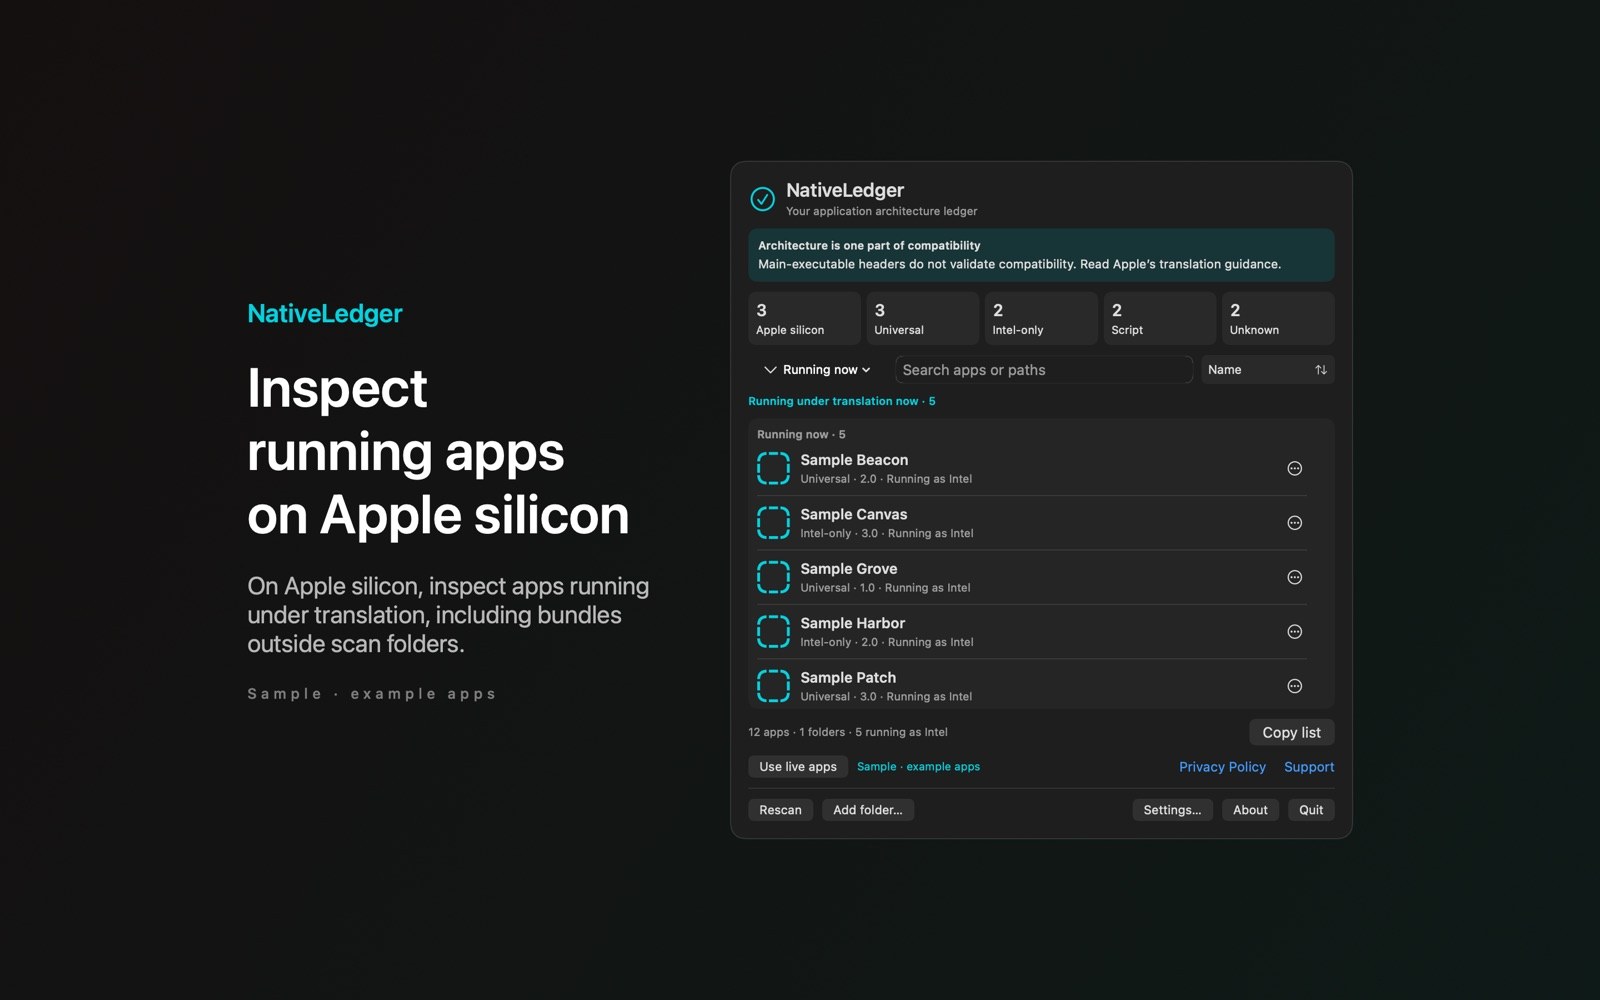The height and width of the screenshot is (1000, 1600).
Task: Filter by Universal count card
Action: [922, 319]
